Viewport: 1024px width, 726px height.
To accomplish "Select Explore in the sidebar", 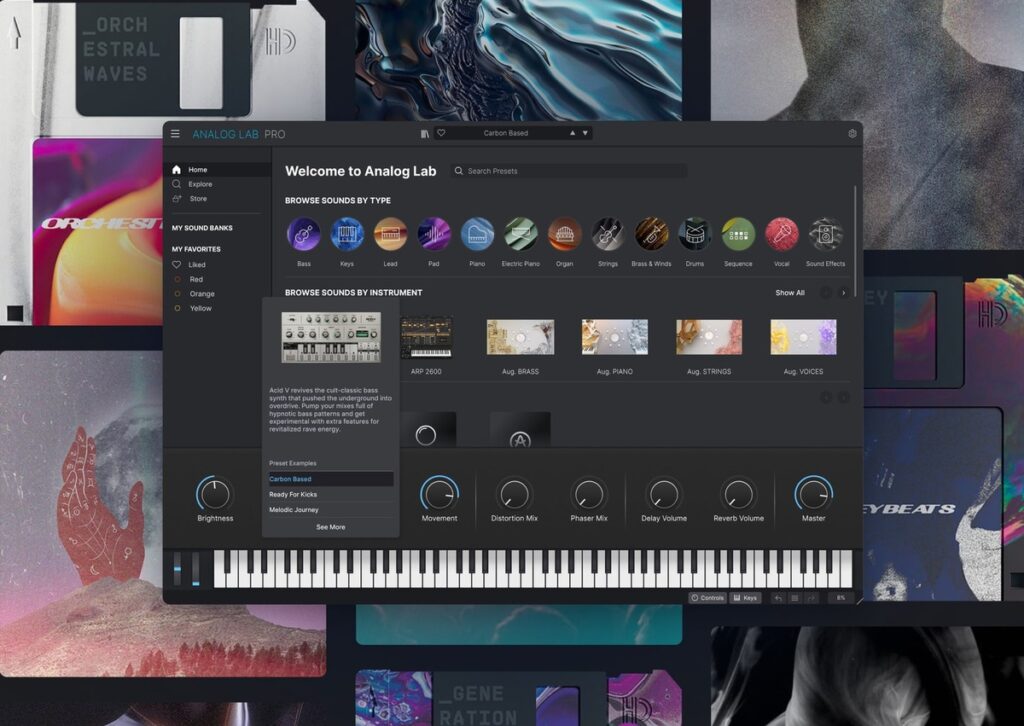I will pos(200,184).
